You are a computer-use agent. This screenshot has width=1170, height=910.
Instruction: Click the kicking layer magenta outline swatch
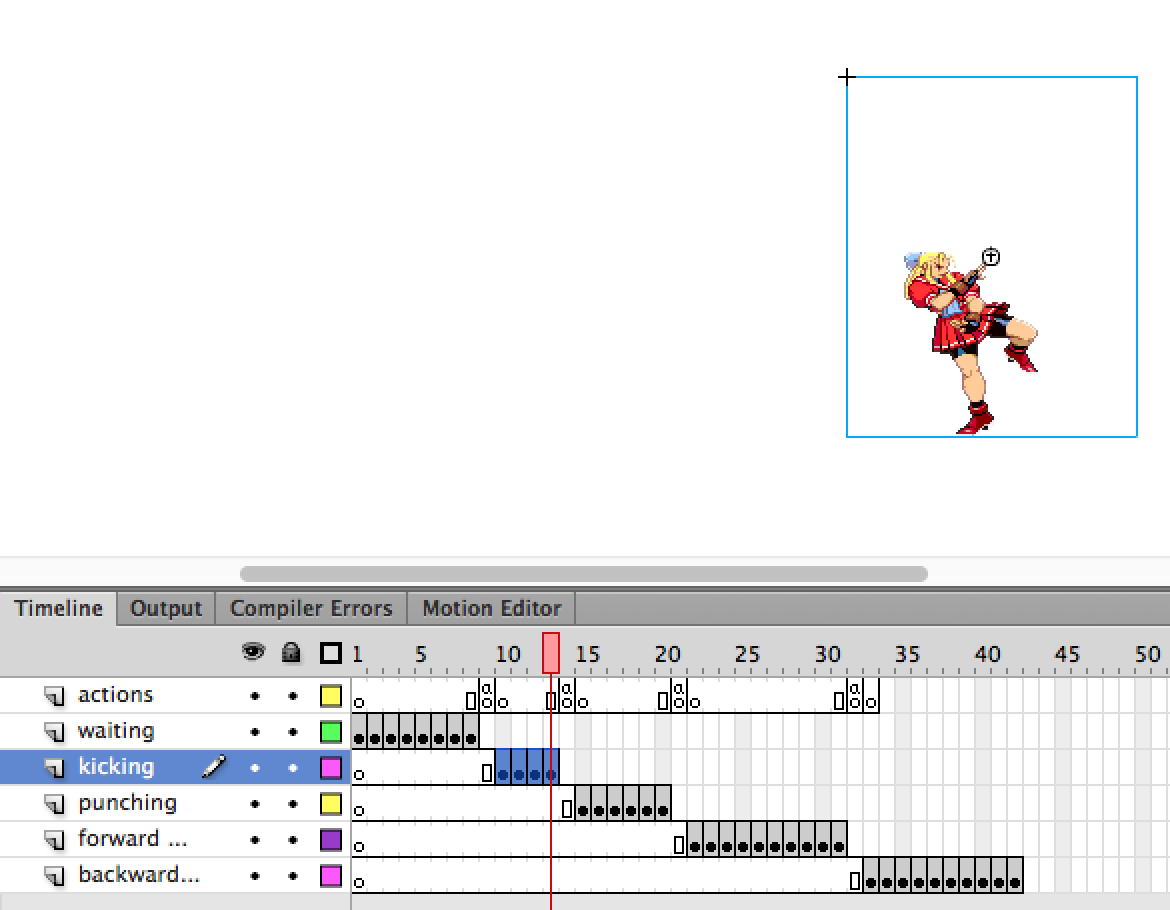pos(331,768)
